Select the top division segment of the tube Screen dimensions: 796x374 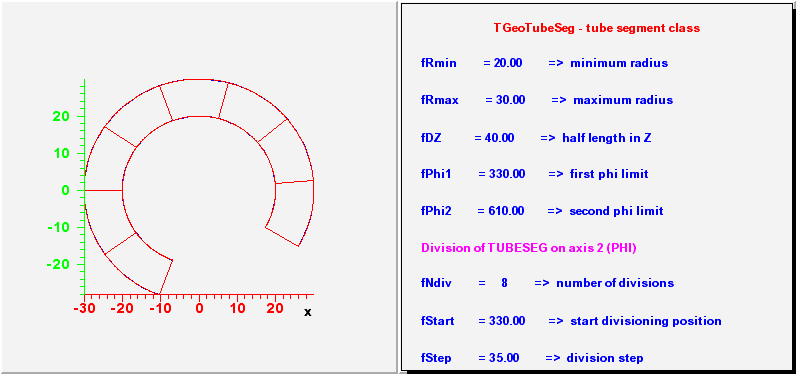(x=195, y=98)
